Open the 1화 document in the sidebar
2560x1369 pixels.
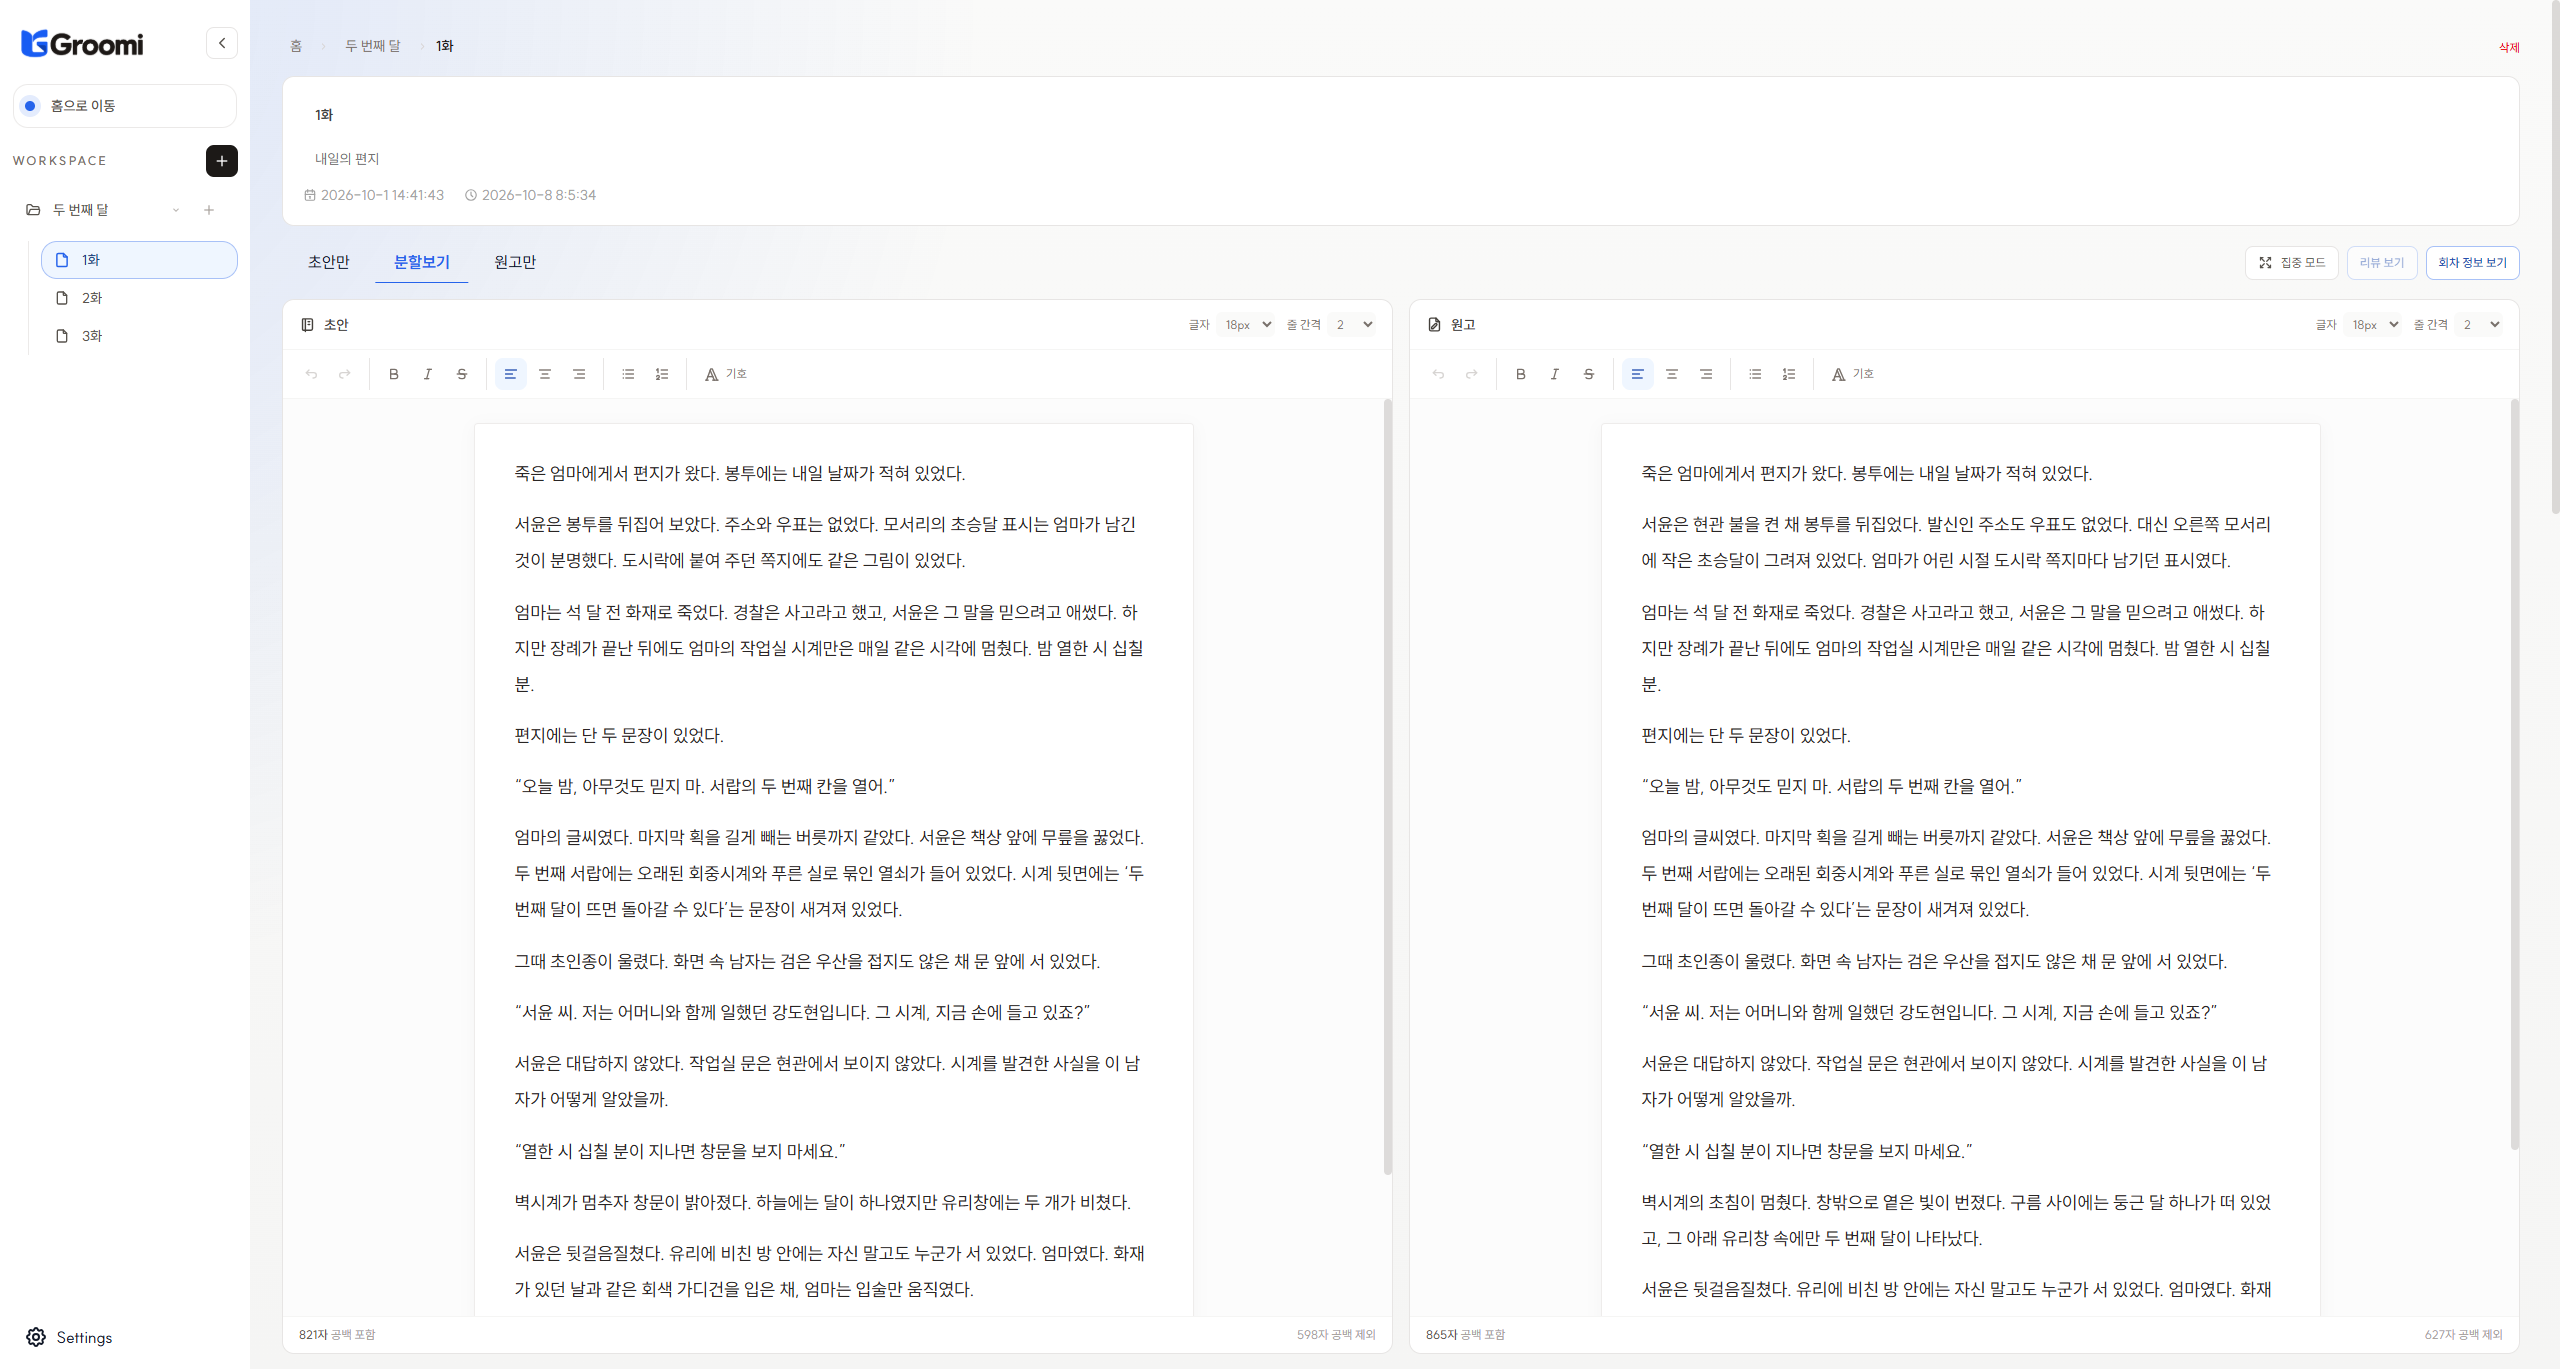(x=139, y=260)
